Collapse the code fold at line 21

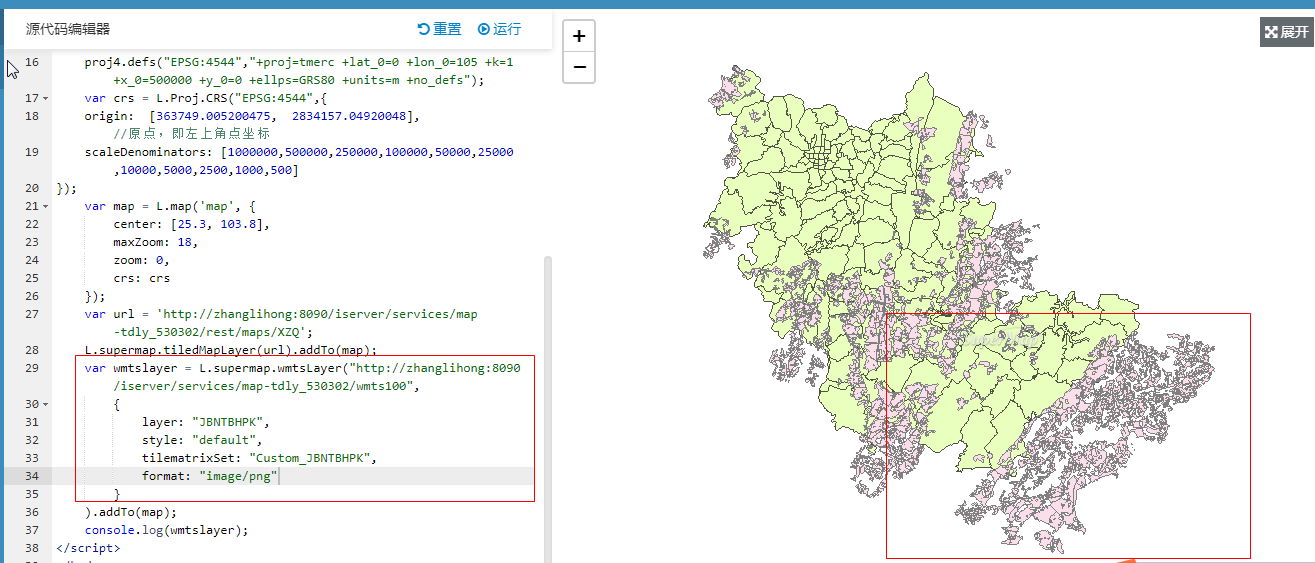pos(46,206)
